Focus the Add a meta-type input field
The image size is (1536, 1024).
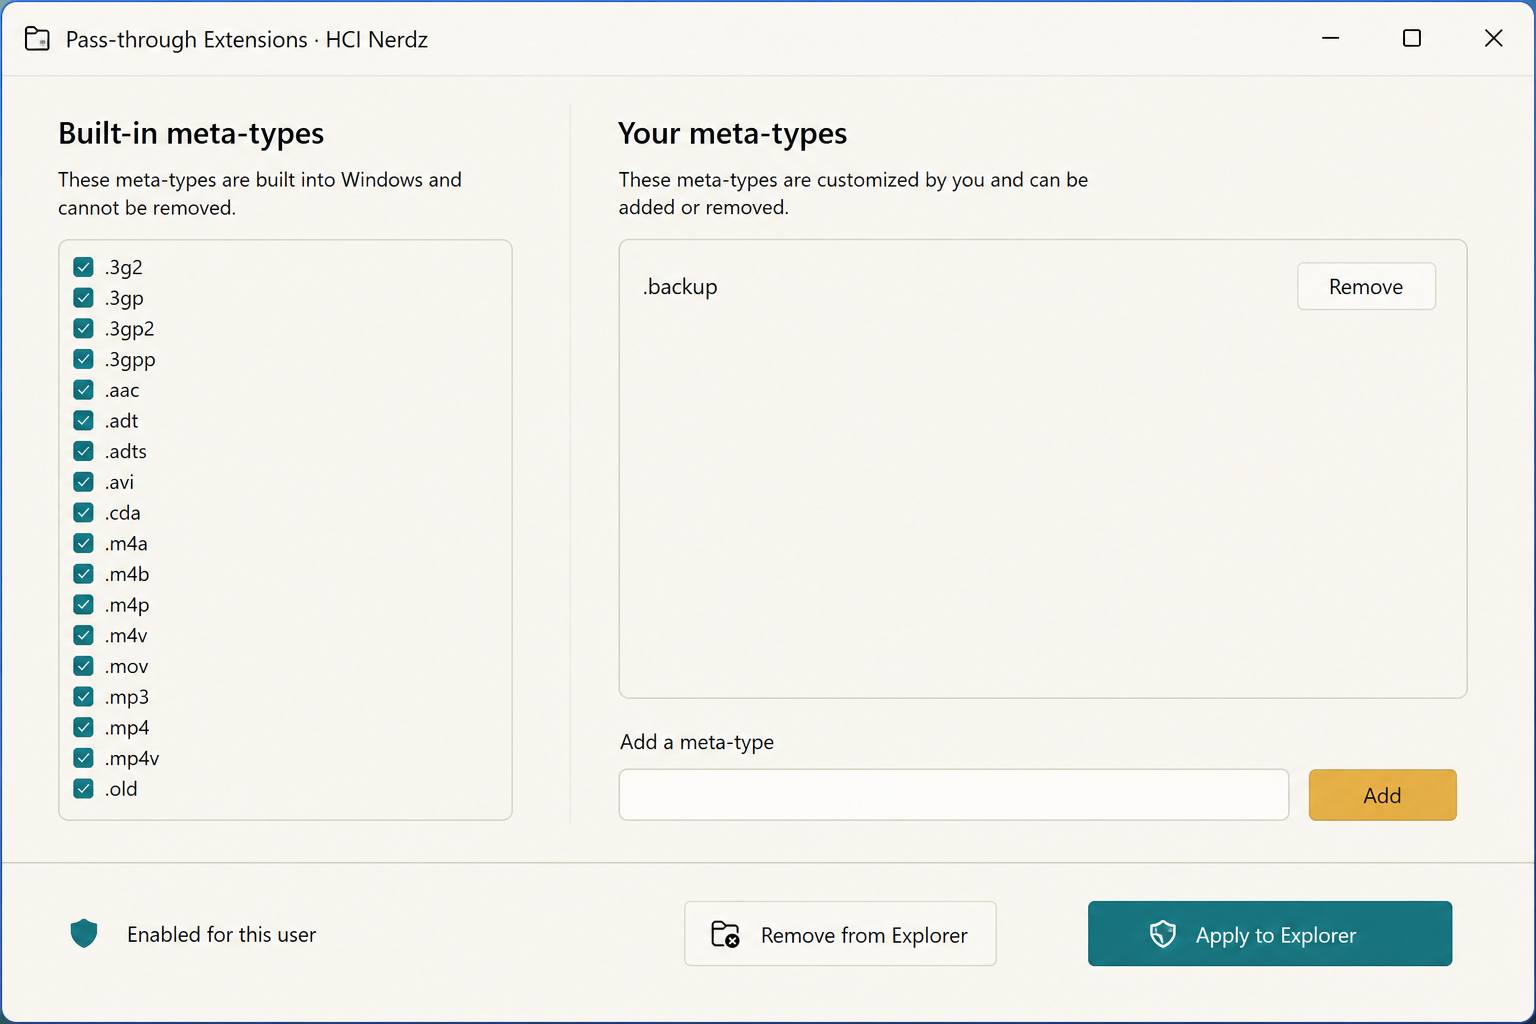954,795
